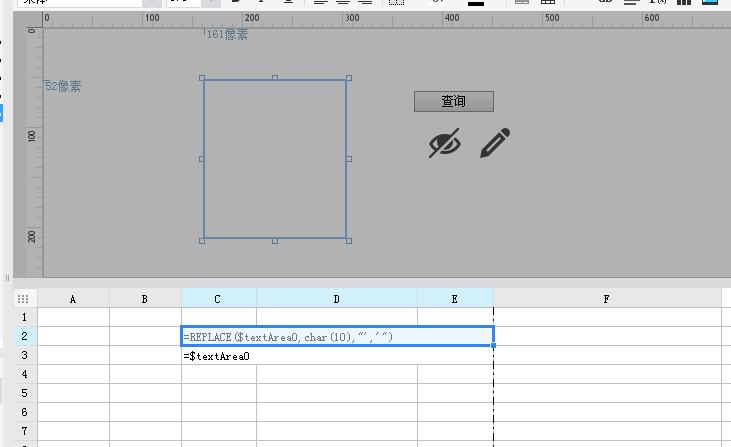Toggle the crossed-out eye visibility icon
731x447 pixels.
(x=445, y=143)
